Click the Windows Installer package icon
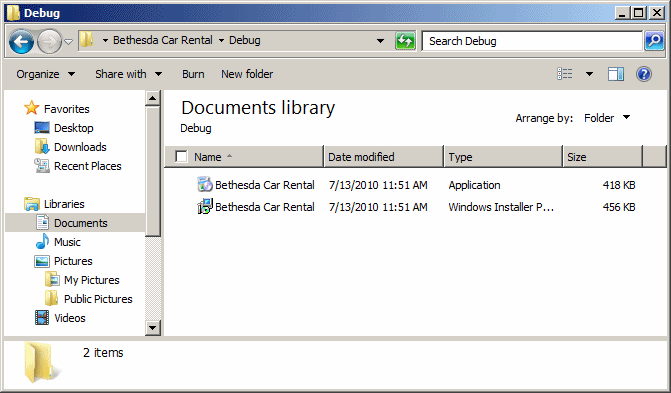671x393 pixels. 205,206
